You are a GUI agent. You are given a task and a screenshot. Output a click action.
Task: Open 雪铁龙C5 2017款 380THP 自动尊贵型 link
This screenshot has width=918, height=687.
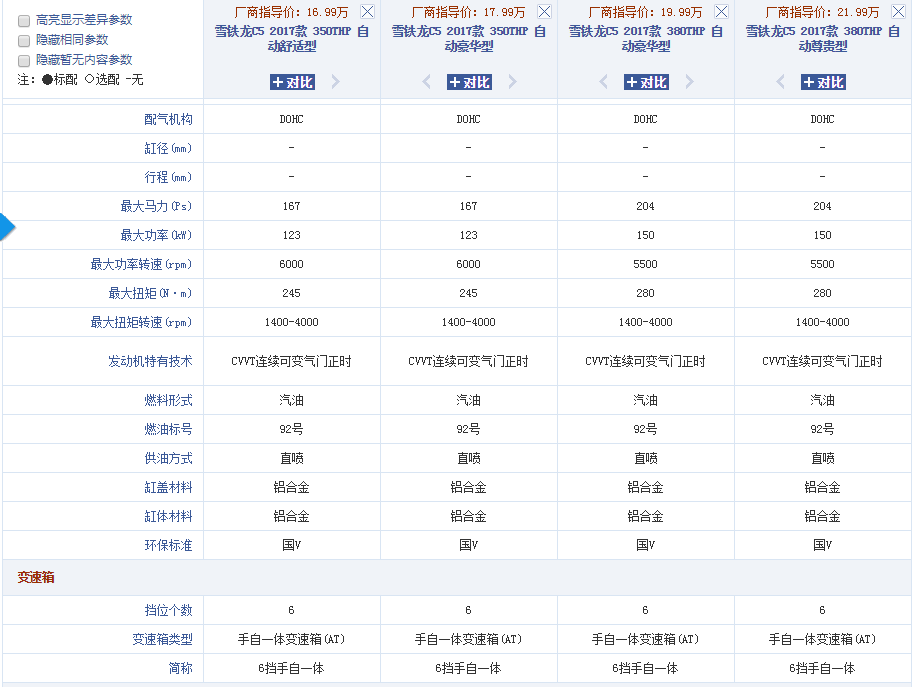tap(823, 39)
